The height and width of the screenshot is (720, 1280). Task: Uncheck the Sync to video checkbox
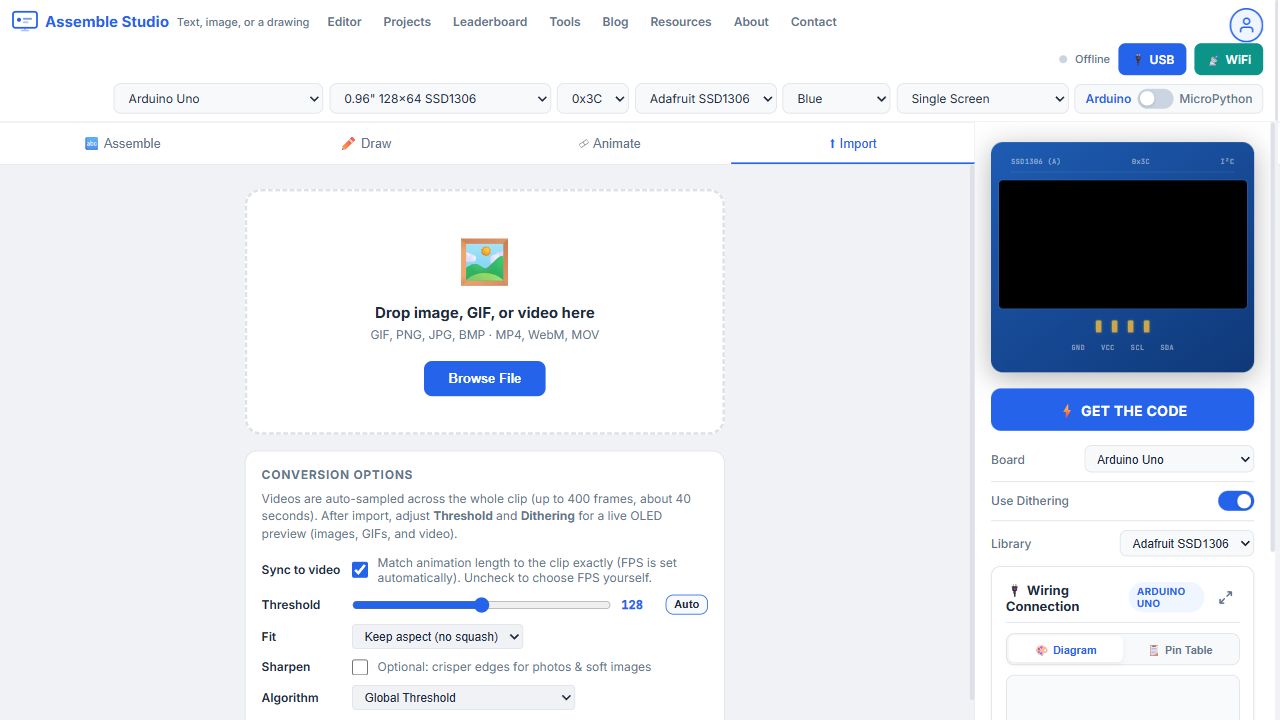click(x=360, y=570)
